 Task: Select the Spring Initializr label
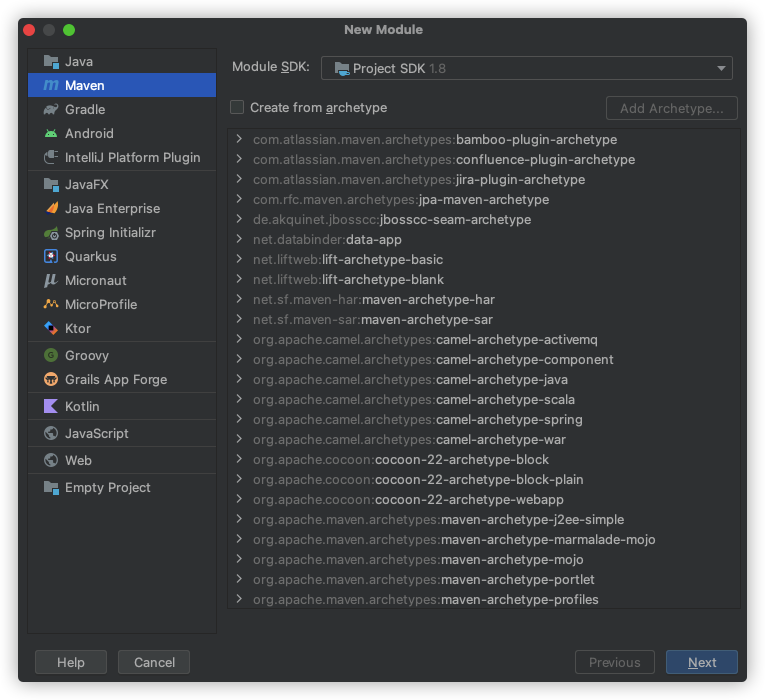click(x=110, y=233)
